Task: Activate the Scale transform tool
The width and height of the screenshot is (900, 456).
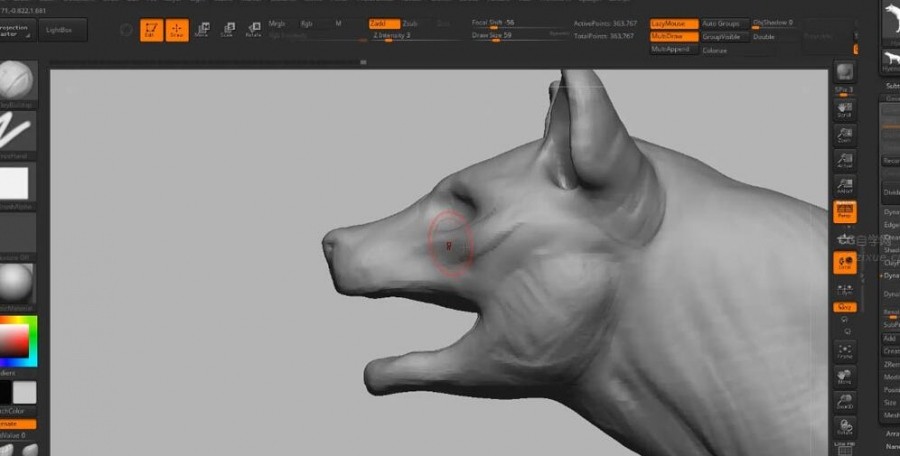Action: point(228,30)
